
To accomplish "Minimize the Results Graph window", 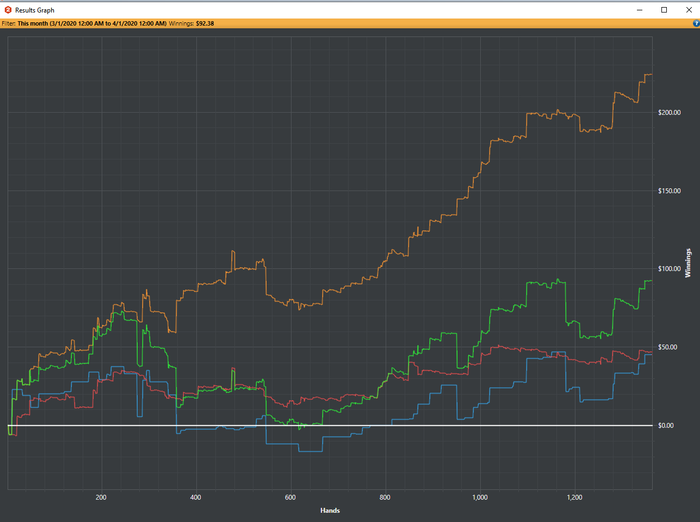I will coord(640,10).
